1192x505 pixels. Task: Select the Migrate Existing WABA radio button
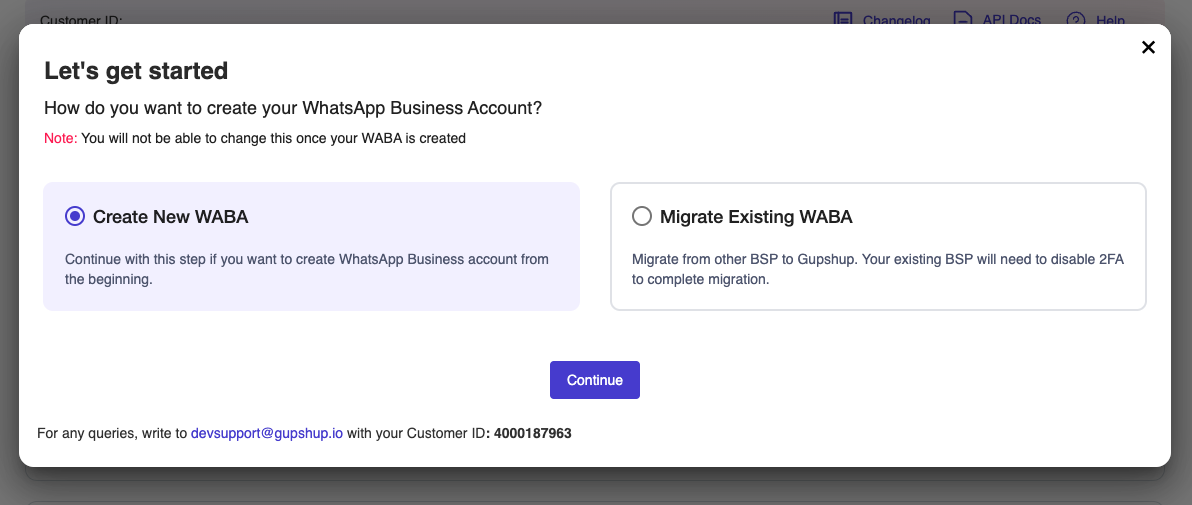[x=642, y=217]
